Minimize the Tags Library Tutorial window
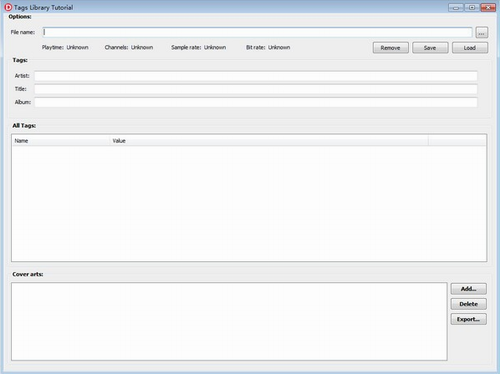The image size is (500, 374). [456, 7]
